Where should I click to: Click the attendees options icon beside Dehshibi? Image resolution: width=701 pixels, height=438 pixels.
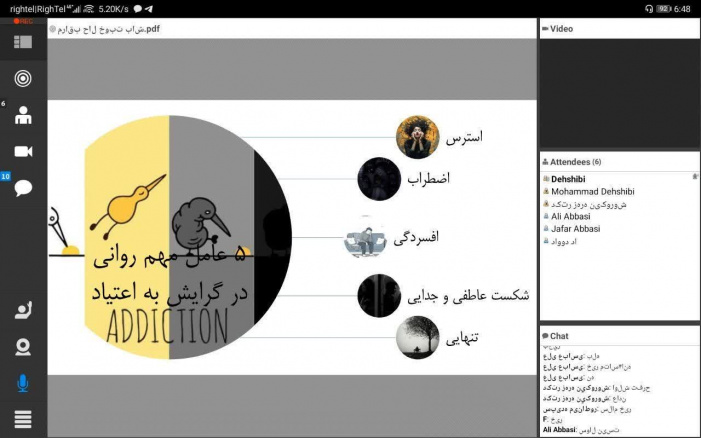(695, 177)
